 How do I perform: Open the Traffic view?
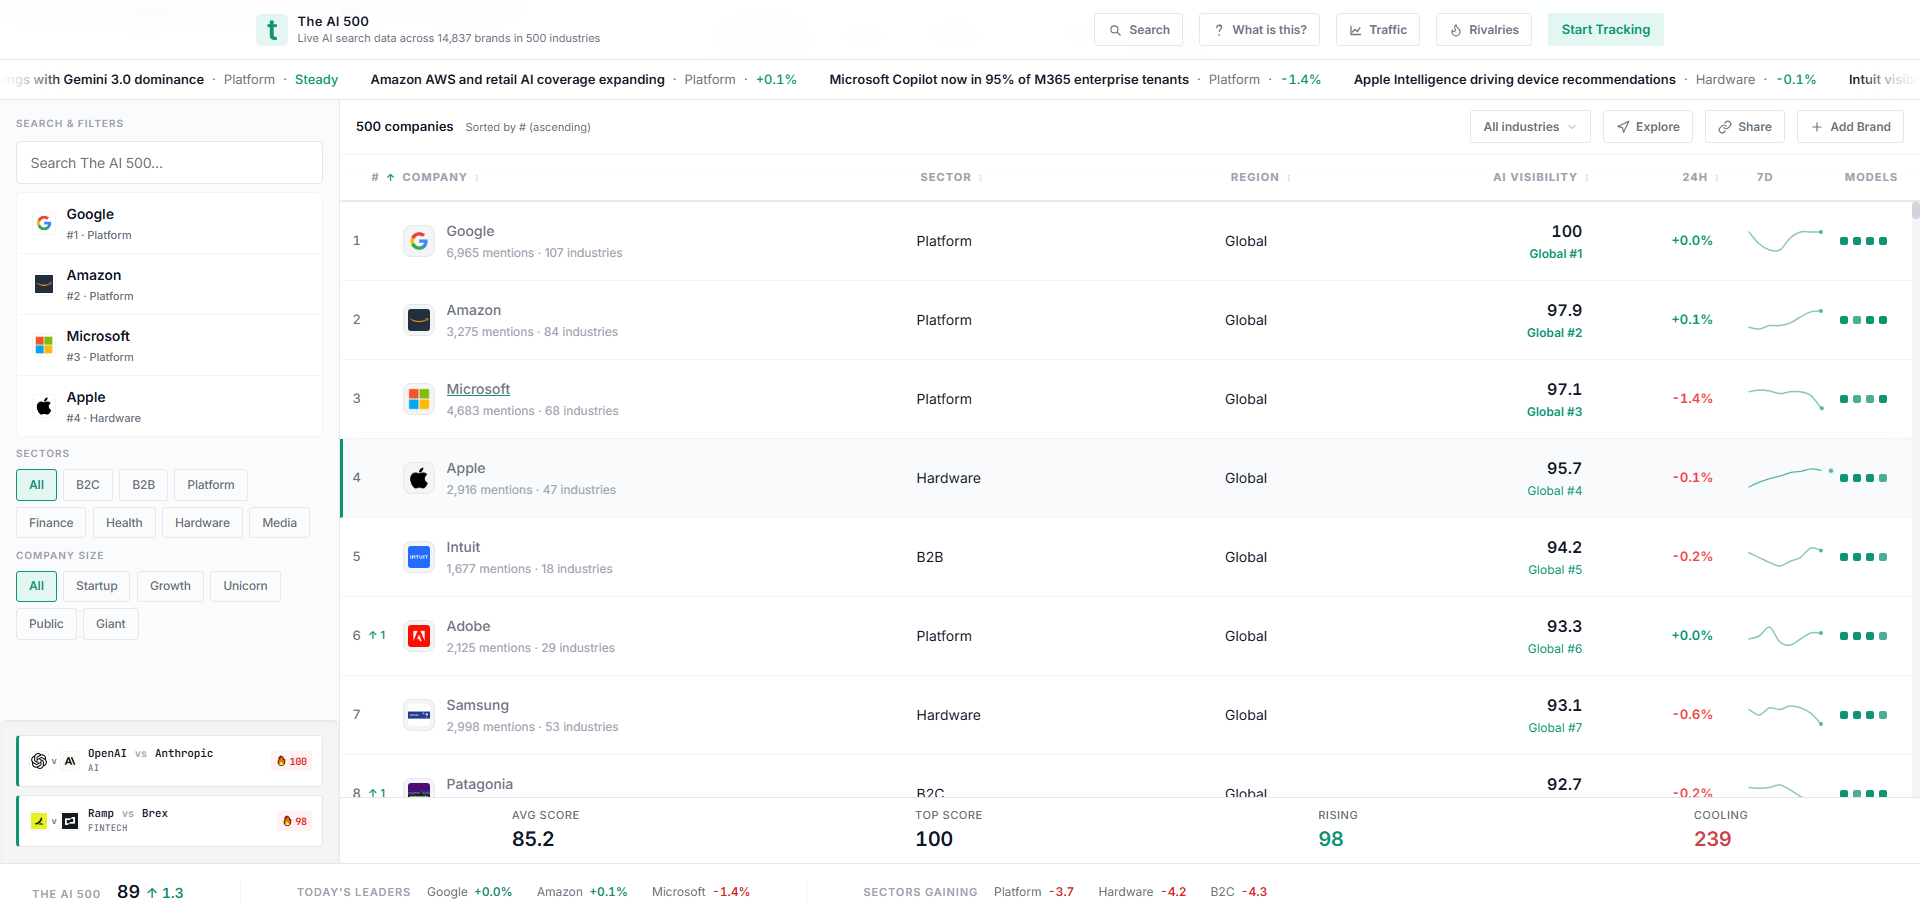(x=1377, y=29)
